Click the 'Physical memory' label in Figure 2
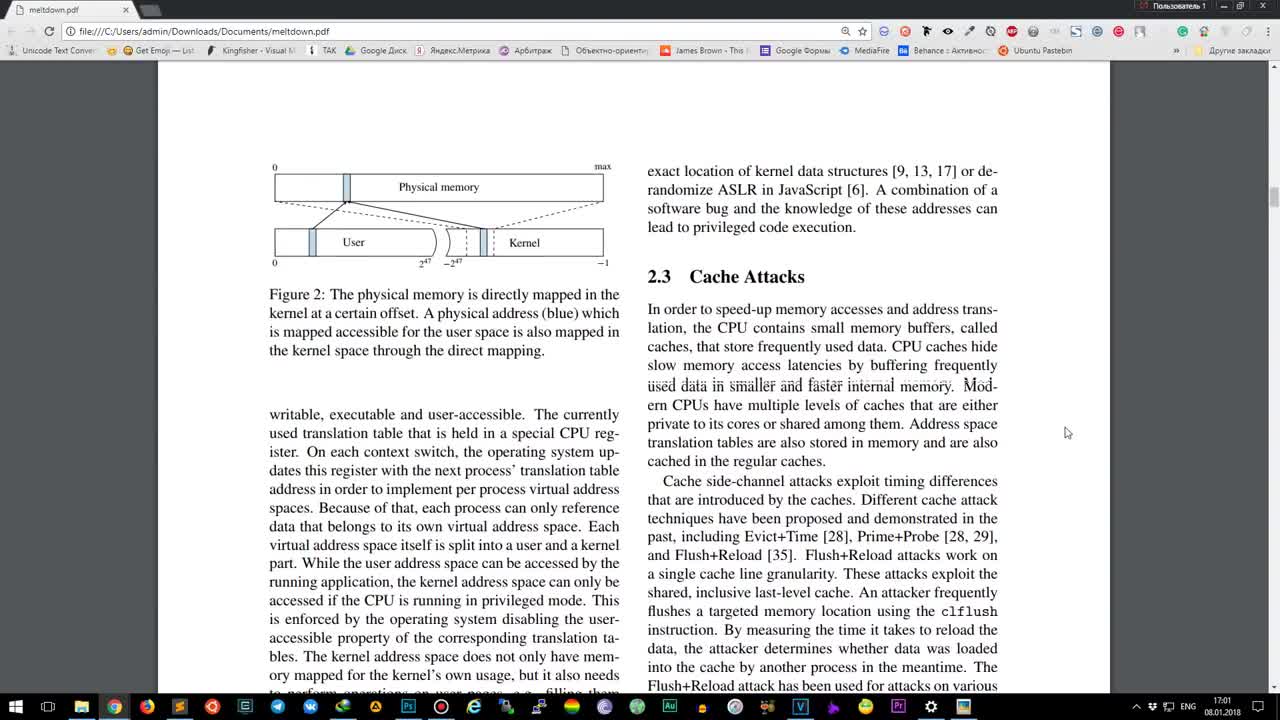This screenshot has width=1280, height=720. coord(439,187)
